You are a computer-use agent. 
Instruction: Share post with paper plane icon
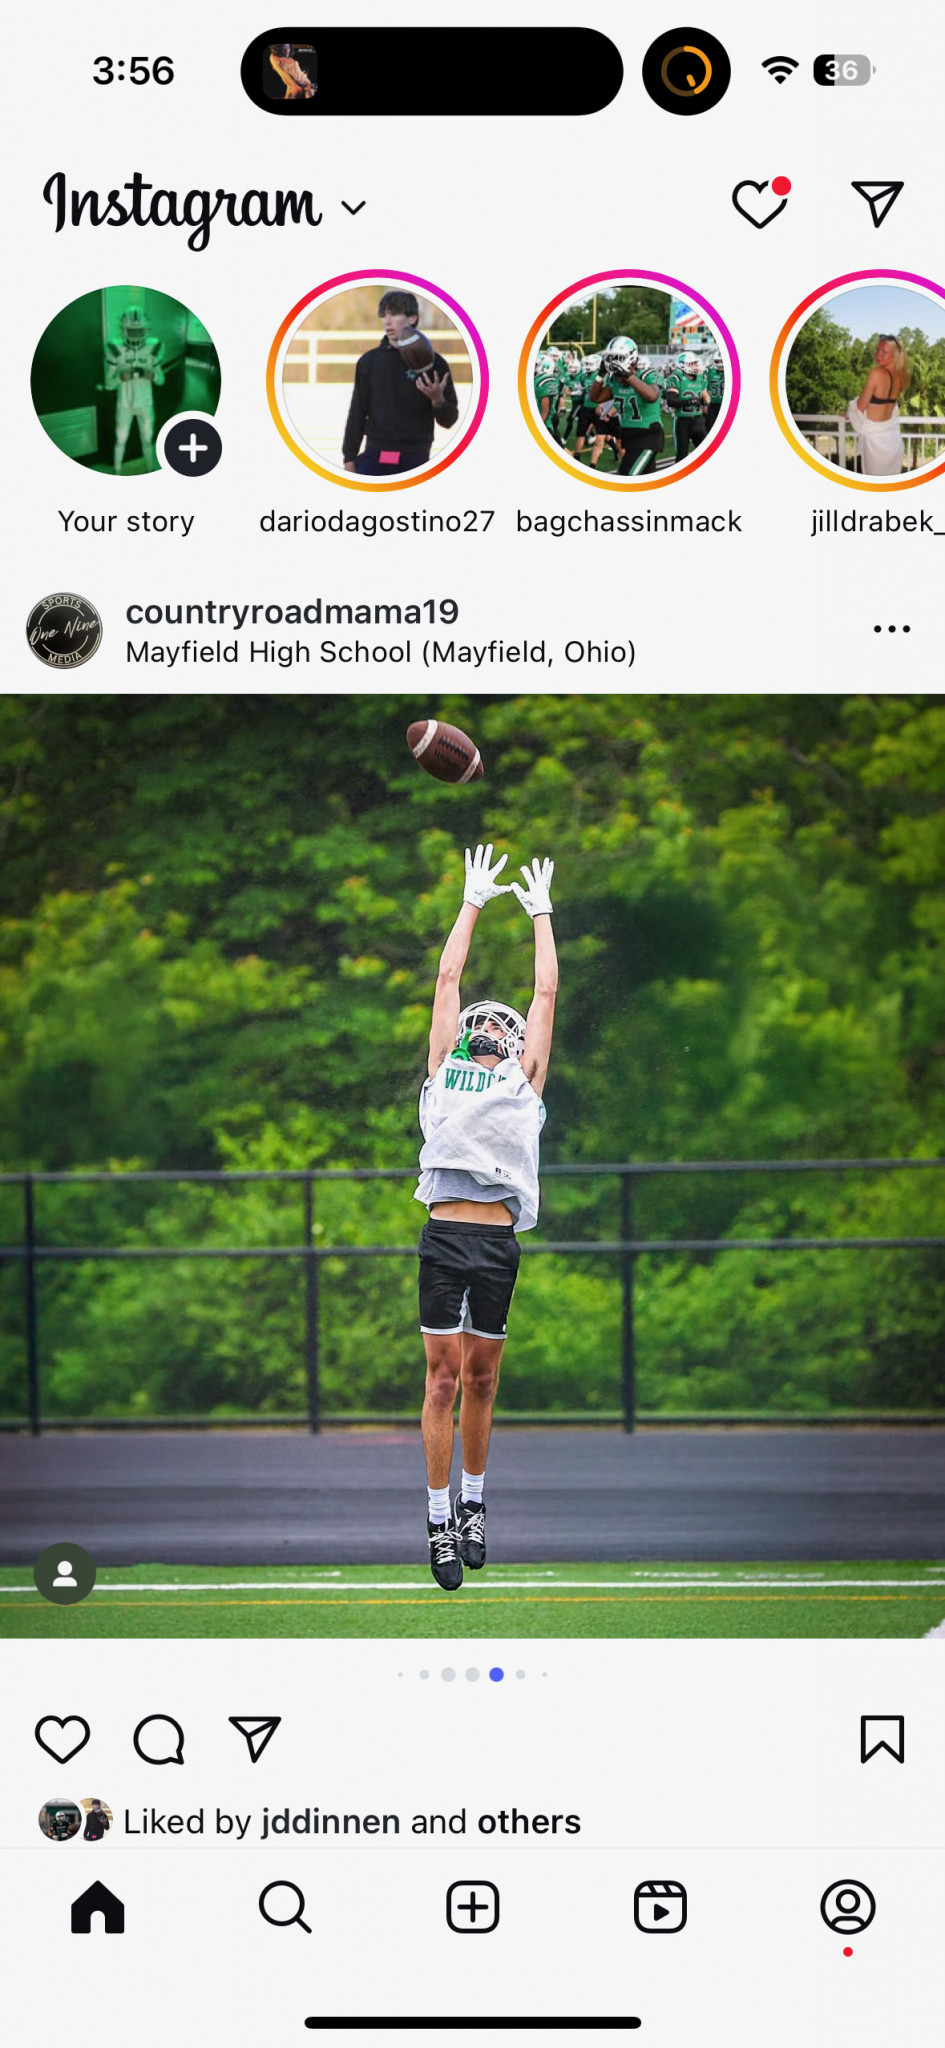click(x=254, y=1739)
